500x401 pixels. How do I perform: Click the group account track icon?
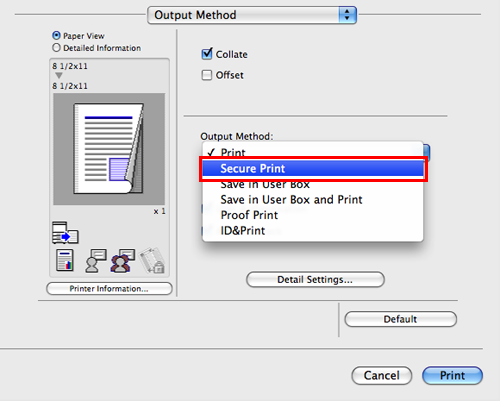[123, 261]
